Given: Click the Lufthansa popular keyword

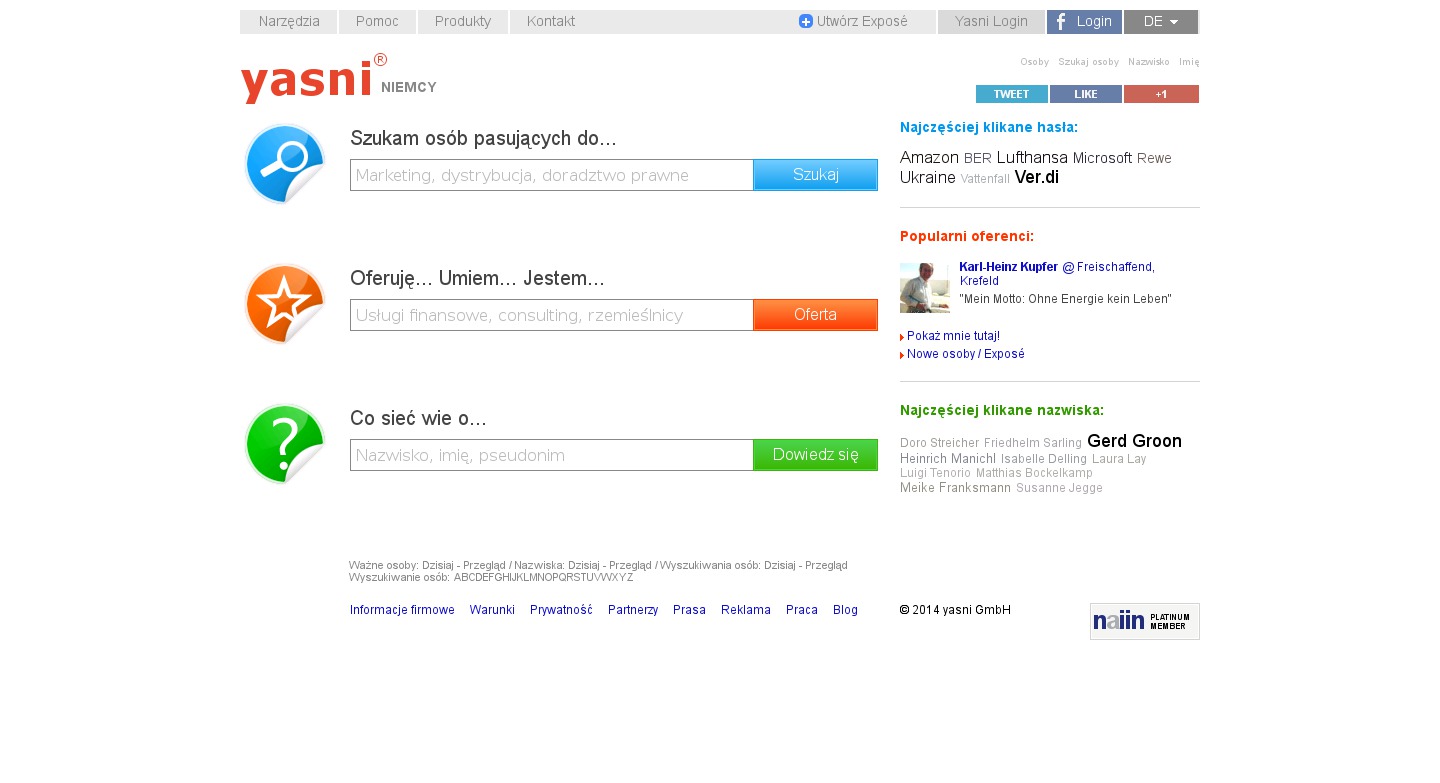Looking at the screenshot, I should point(1032,158).
